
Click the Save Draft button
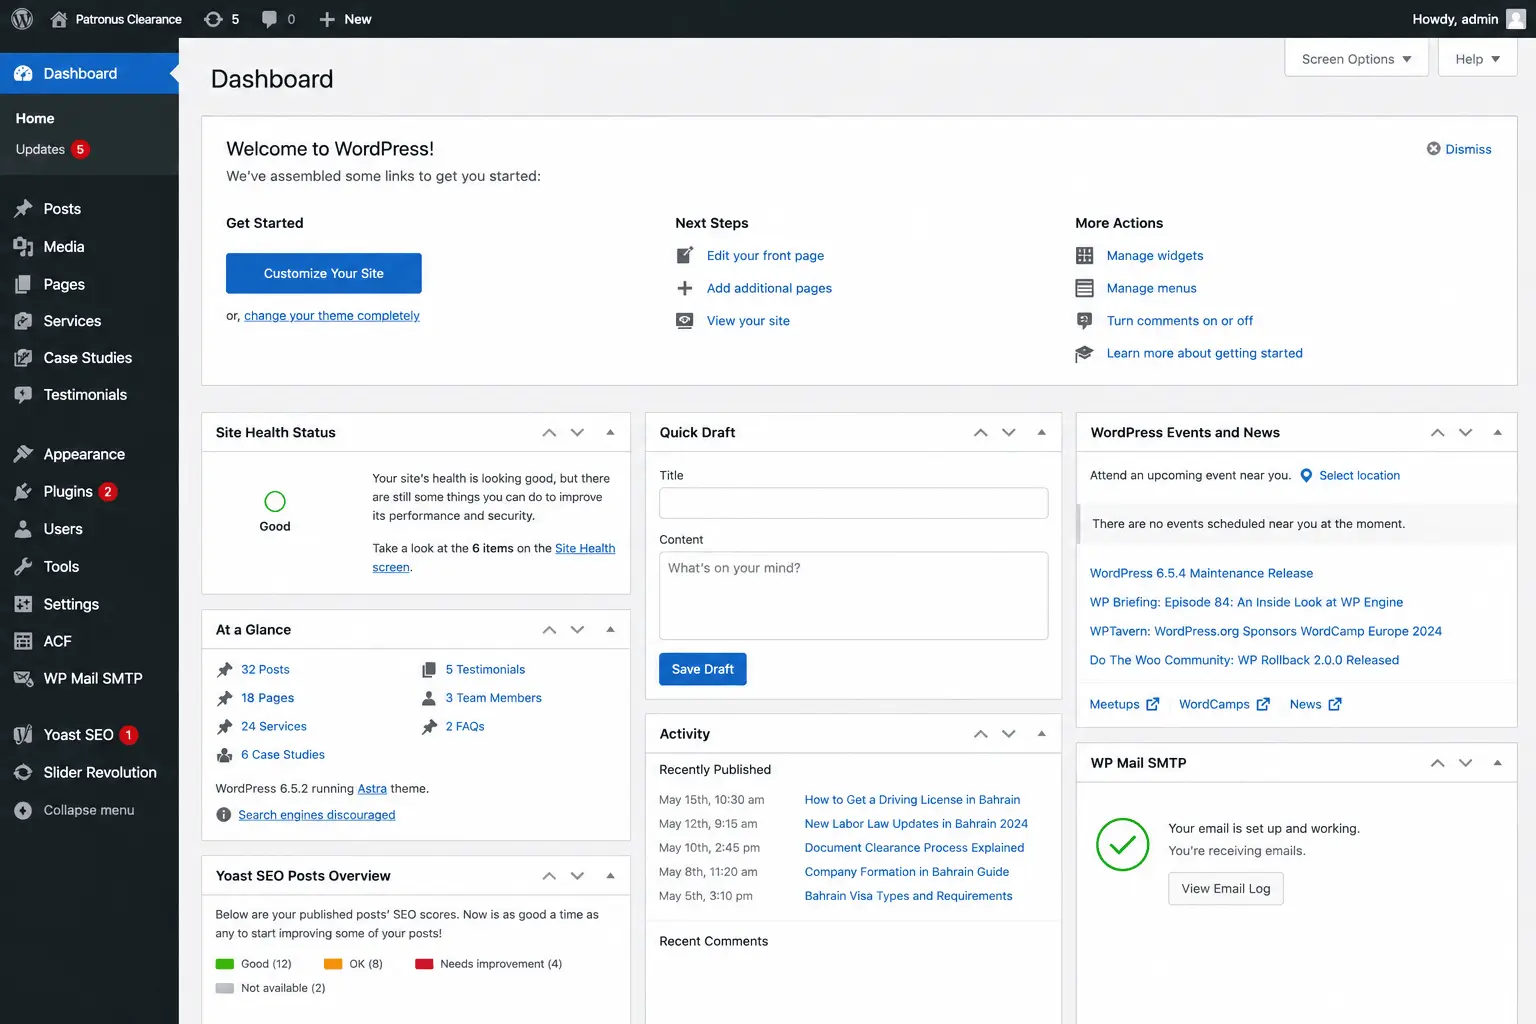(702, 669)
